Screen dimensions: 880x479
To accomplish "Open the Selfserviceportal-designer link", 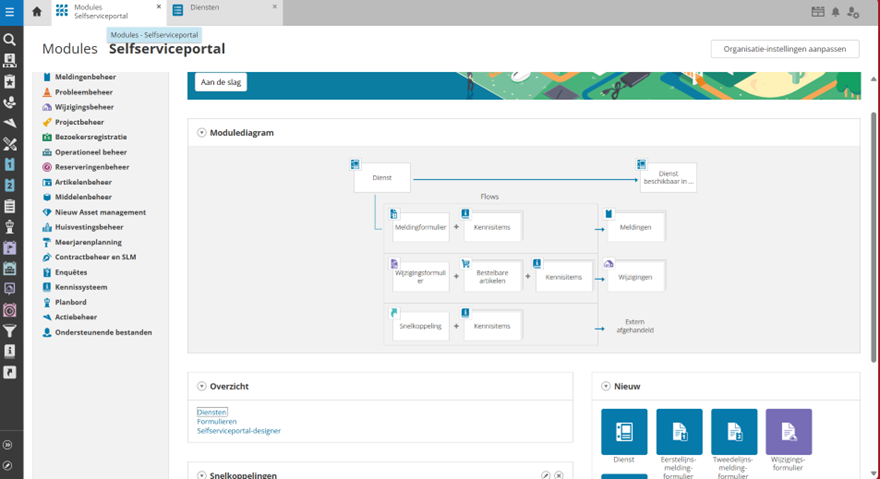I will [x=239, y=431].
